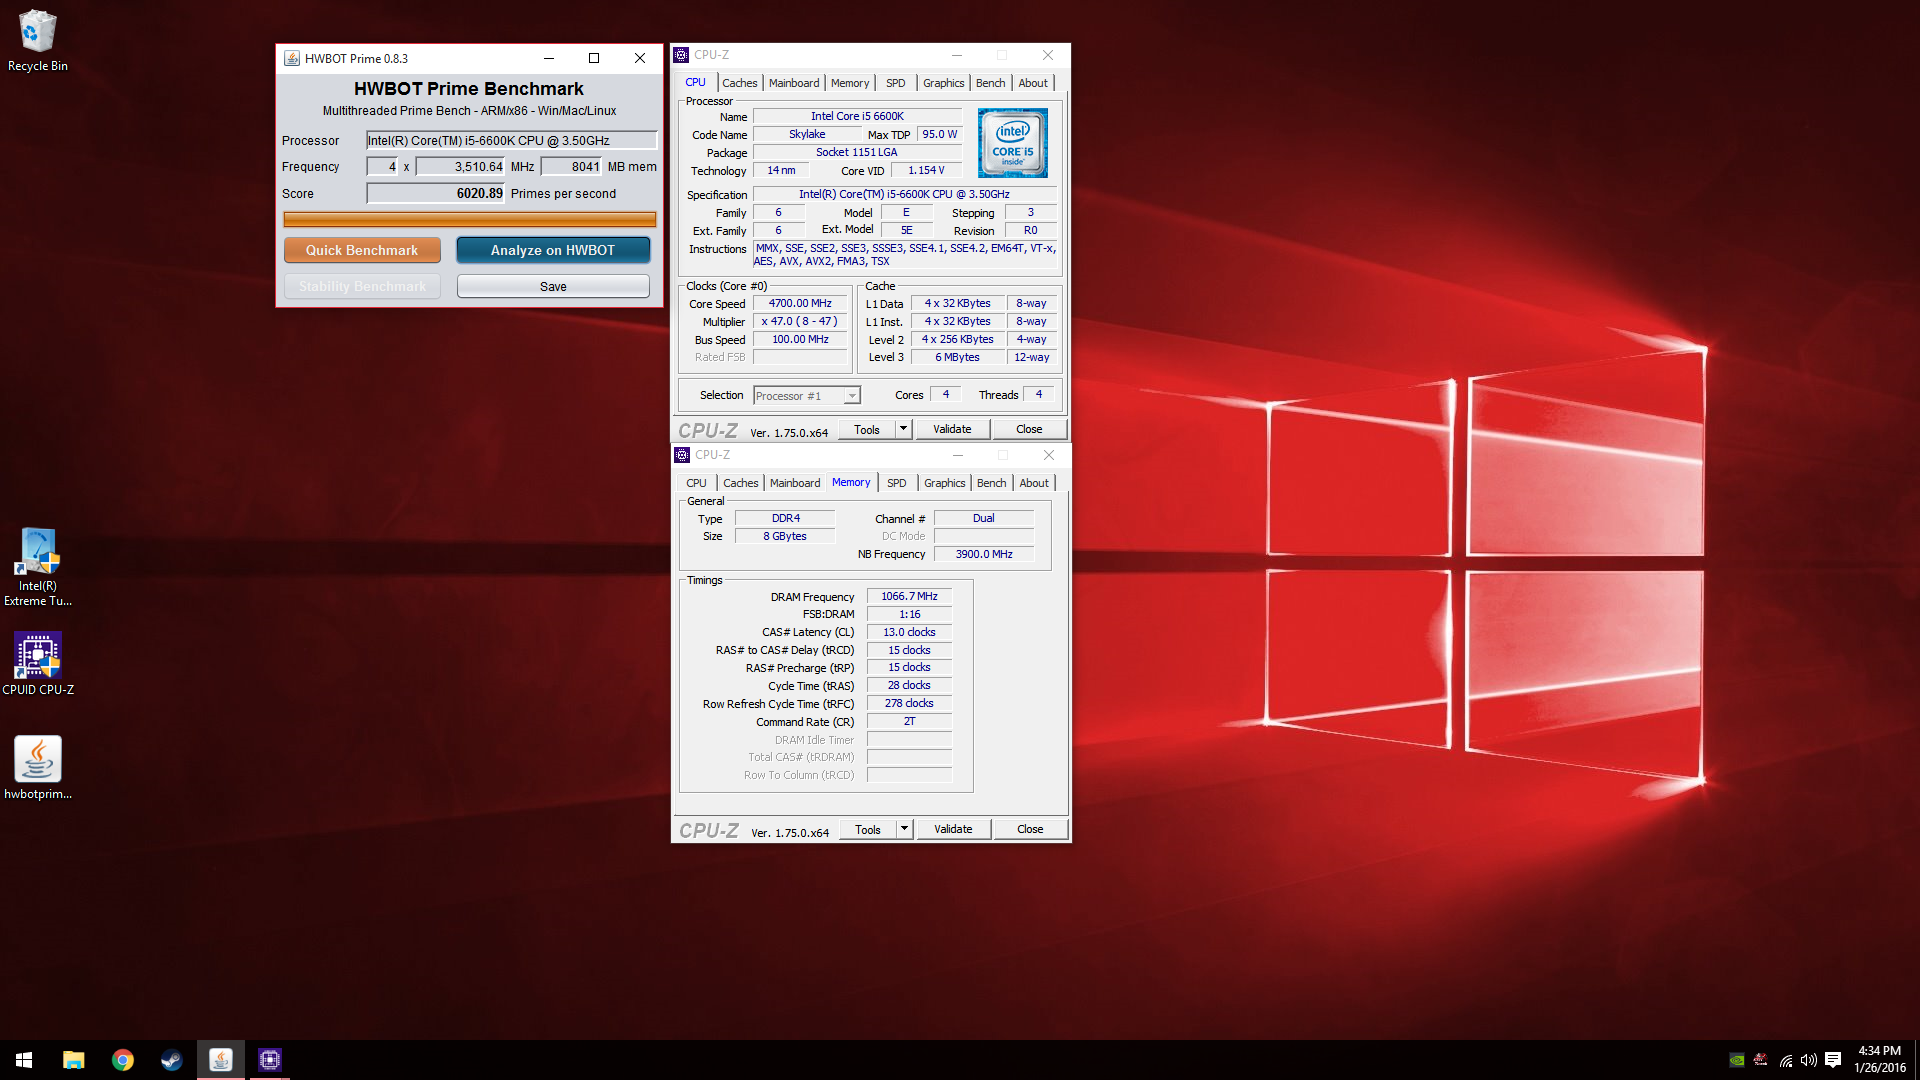1920x1080 pixels.
Task: Click Validate in upper CPU-Z window
Action: 952,429
